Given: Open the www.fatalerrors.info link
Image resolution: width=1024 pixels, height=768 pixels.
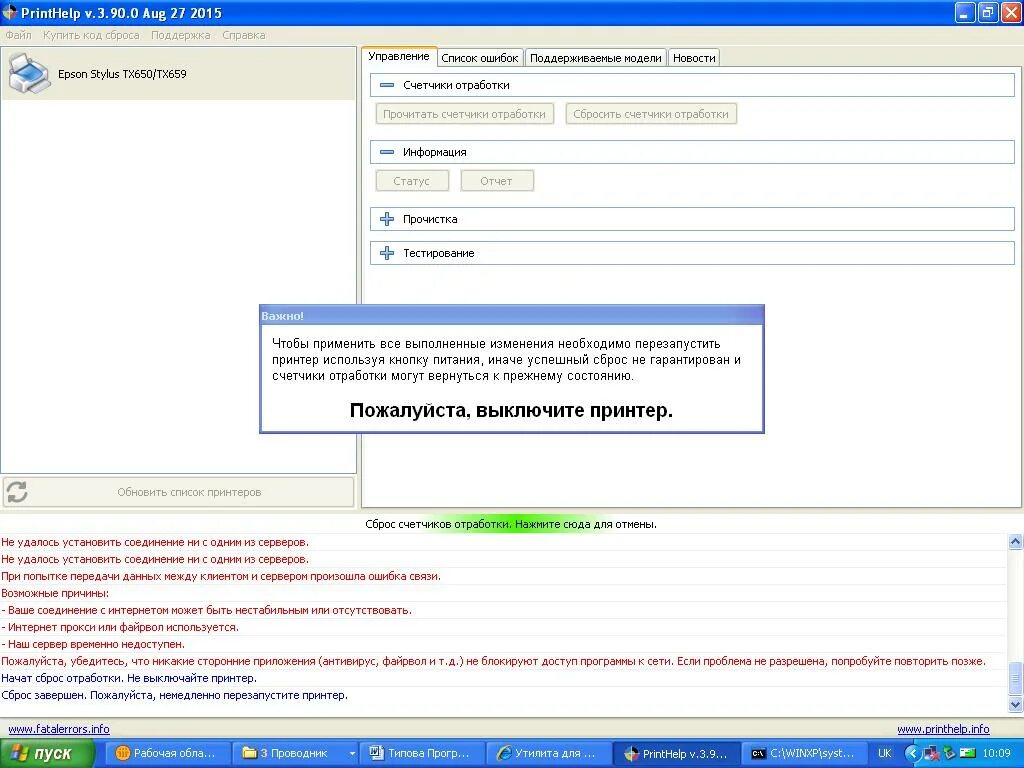Looking at the screenshot, I should [x=59, y=729].
